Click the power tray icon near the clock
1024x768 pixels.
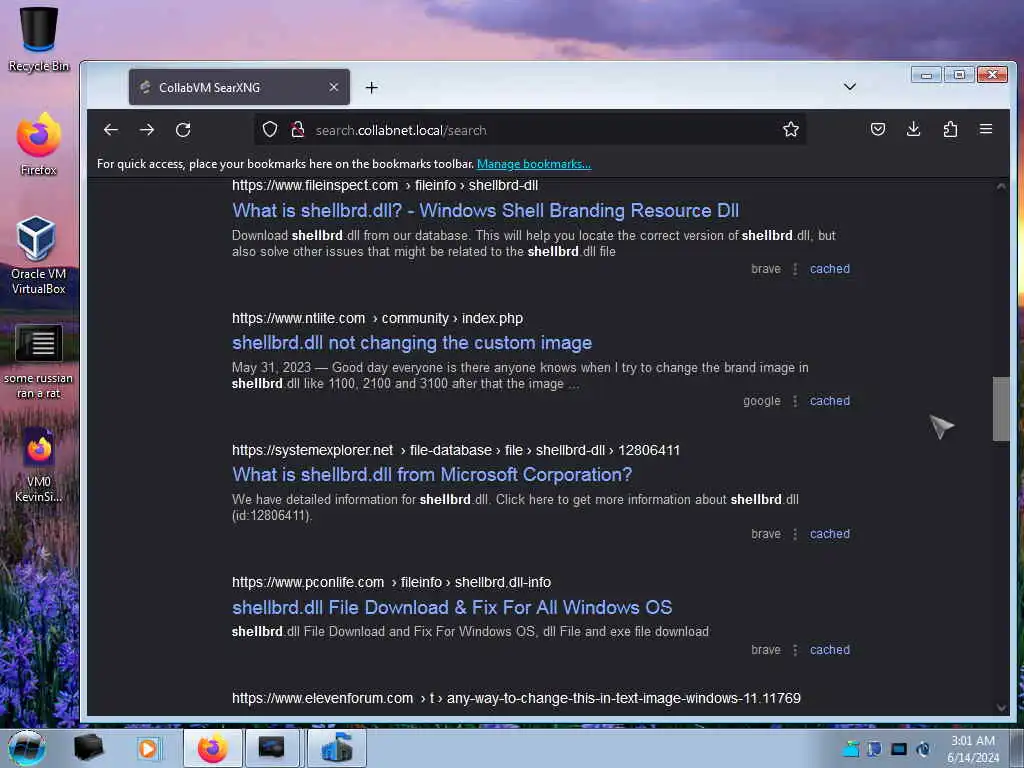(x=923, y=749)
